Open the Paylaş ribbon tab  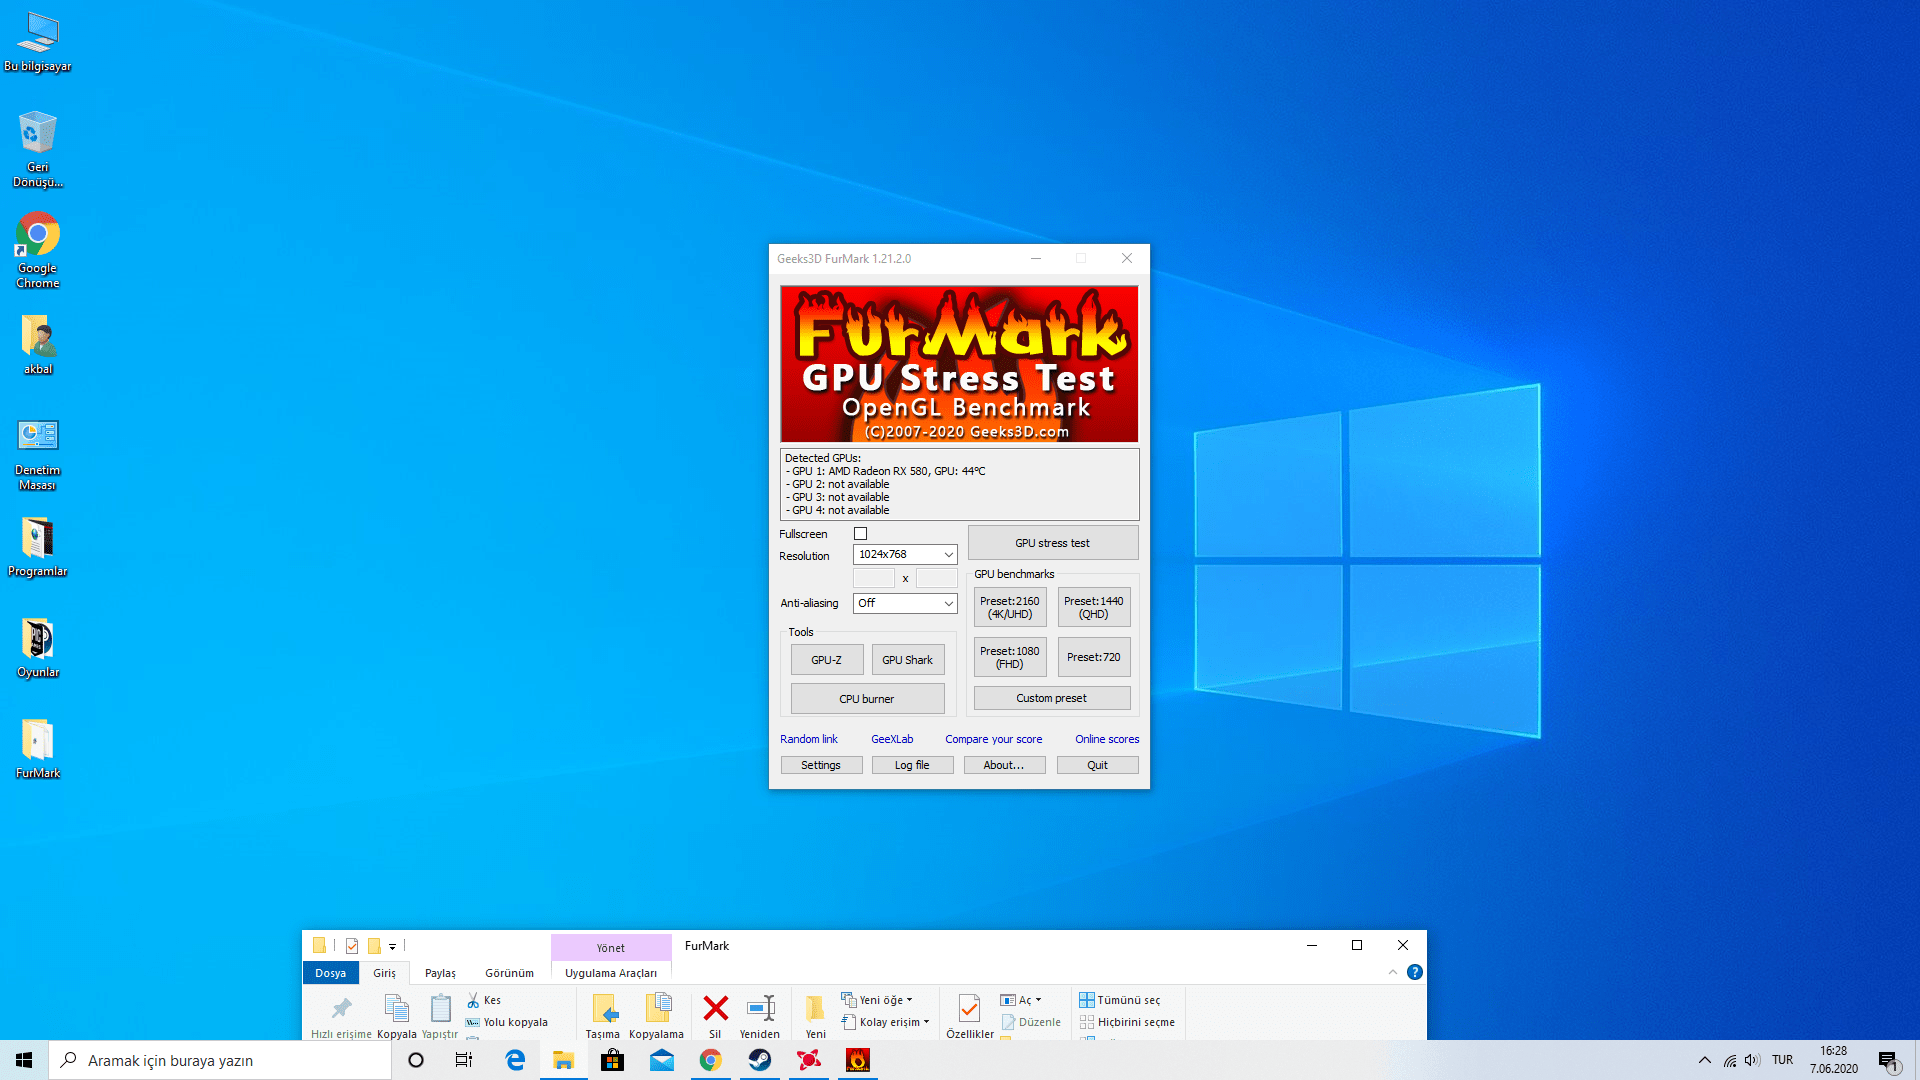pyautogui.click(x=440, y=973)
